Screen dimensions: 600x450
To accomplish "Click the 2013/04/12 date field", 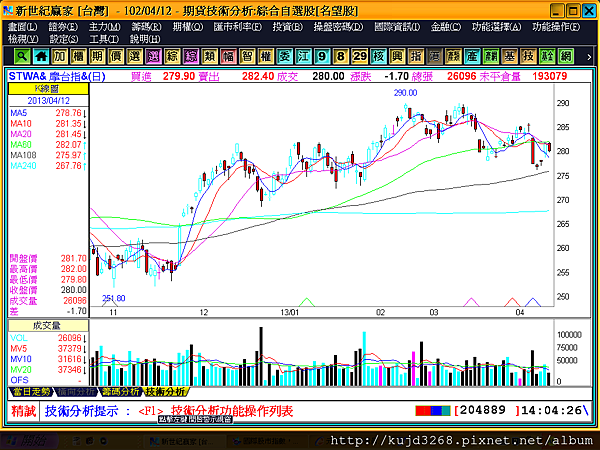I will click(x=48, y=101).
